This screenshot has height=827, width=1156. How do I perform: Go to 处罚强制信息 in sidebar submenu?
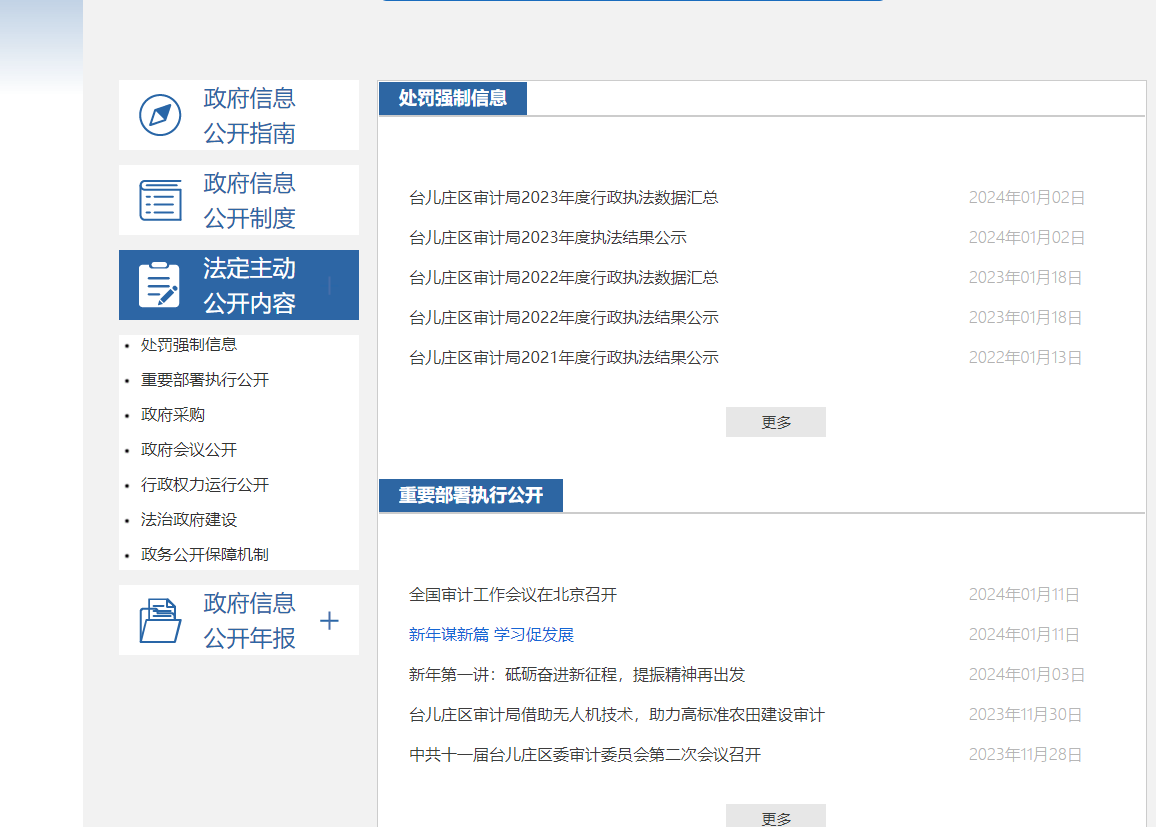(x=189, y=344)
